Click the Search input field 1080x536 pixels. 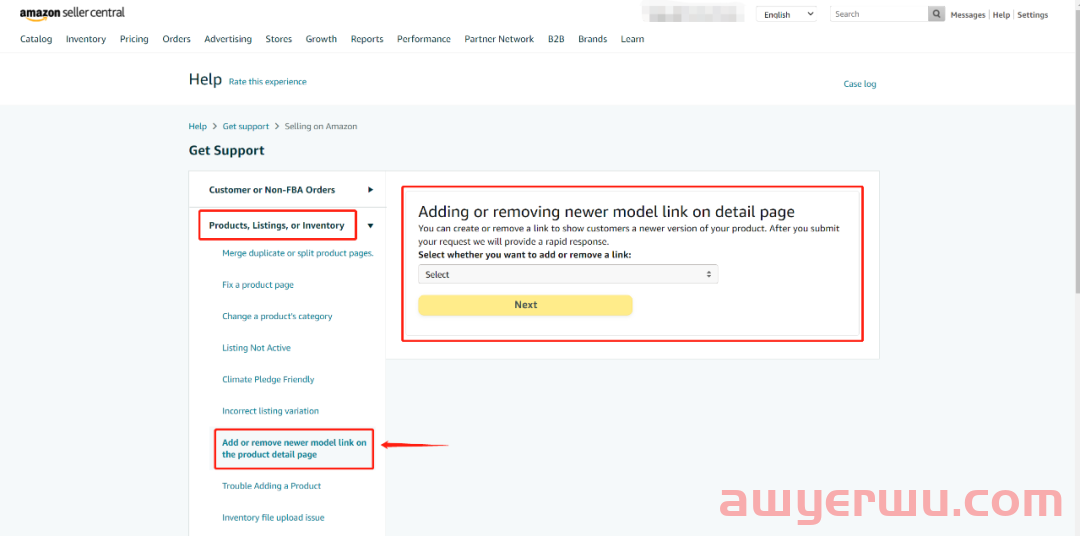879,14
